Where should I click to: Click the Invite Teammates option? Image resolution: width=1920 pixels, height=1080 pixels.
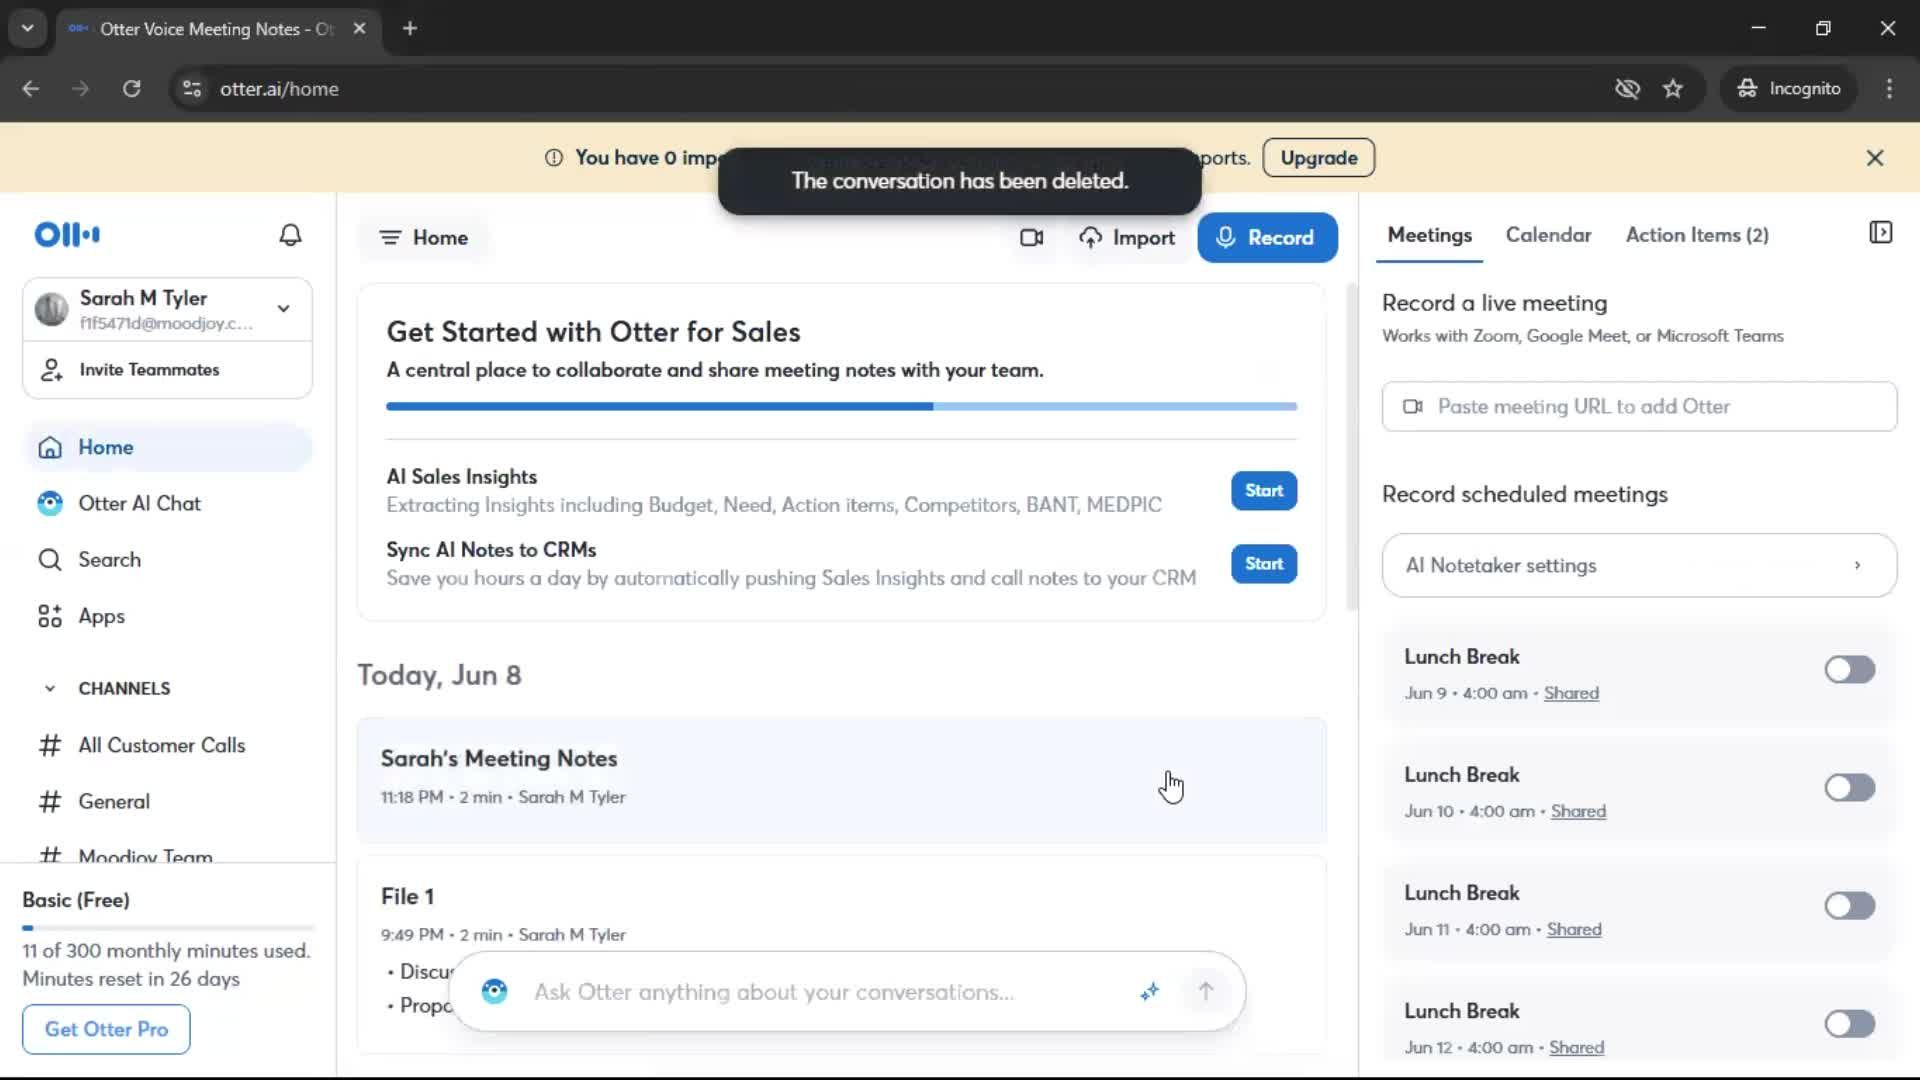(x=167, y=370)
